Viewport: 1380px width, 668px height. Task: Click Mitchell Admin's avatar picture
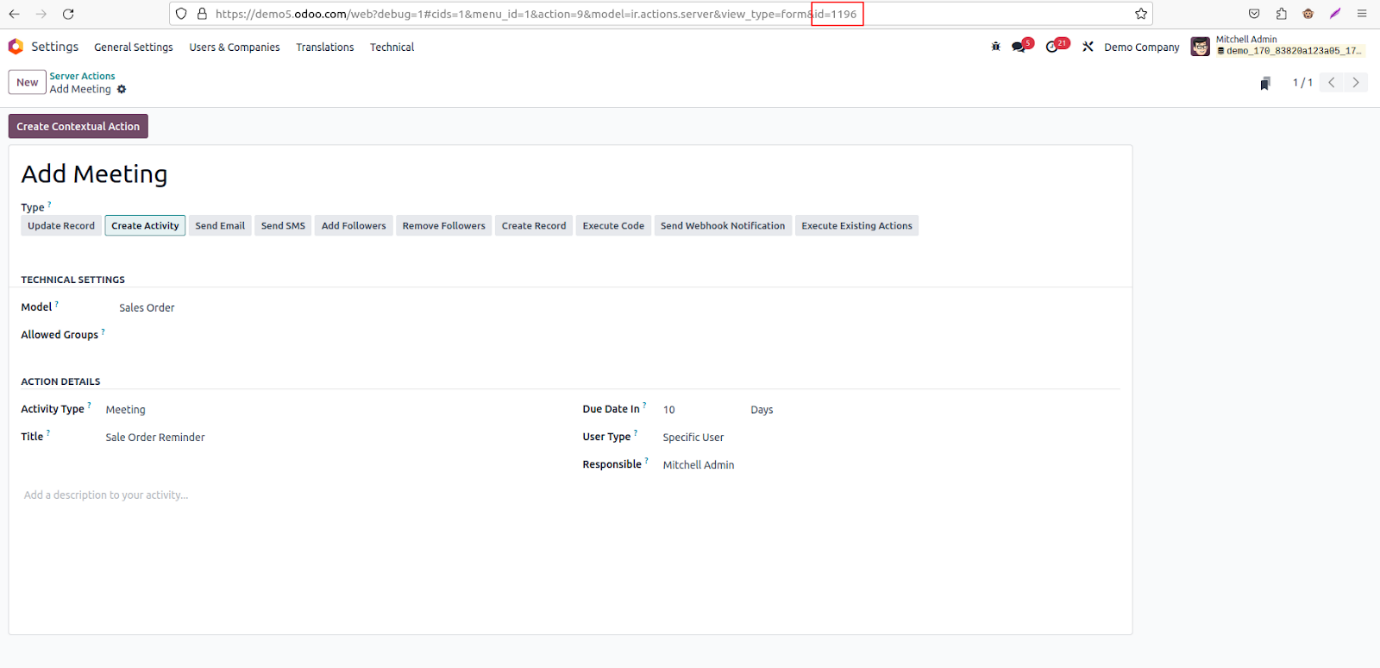pyautogui.click(x=1200, y=46)
